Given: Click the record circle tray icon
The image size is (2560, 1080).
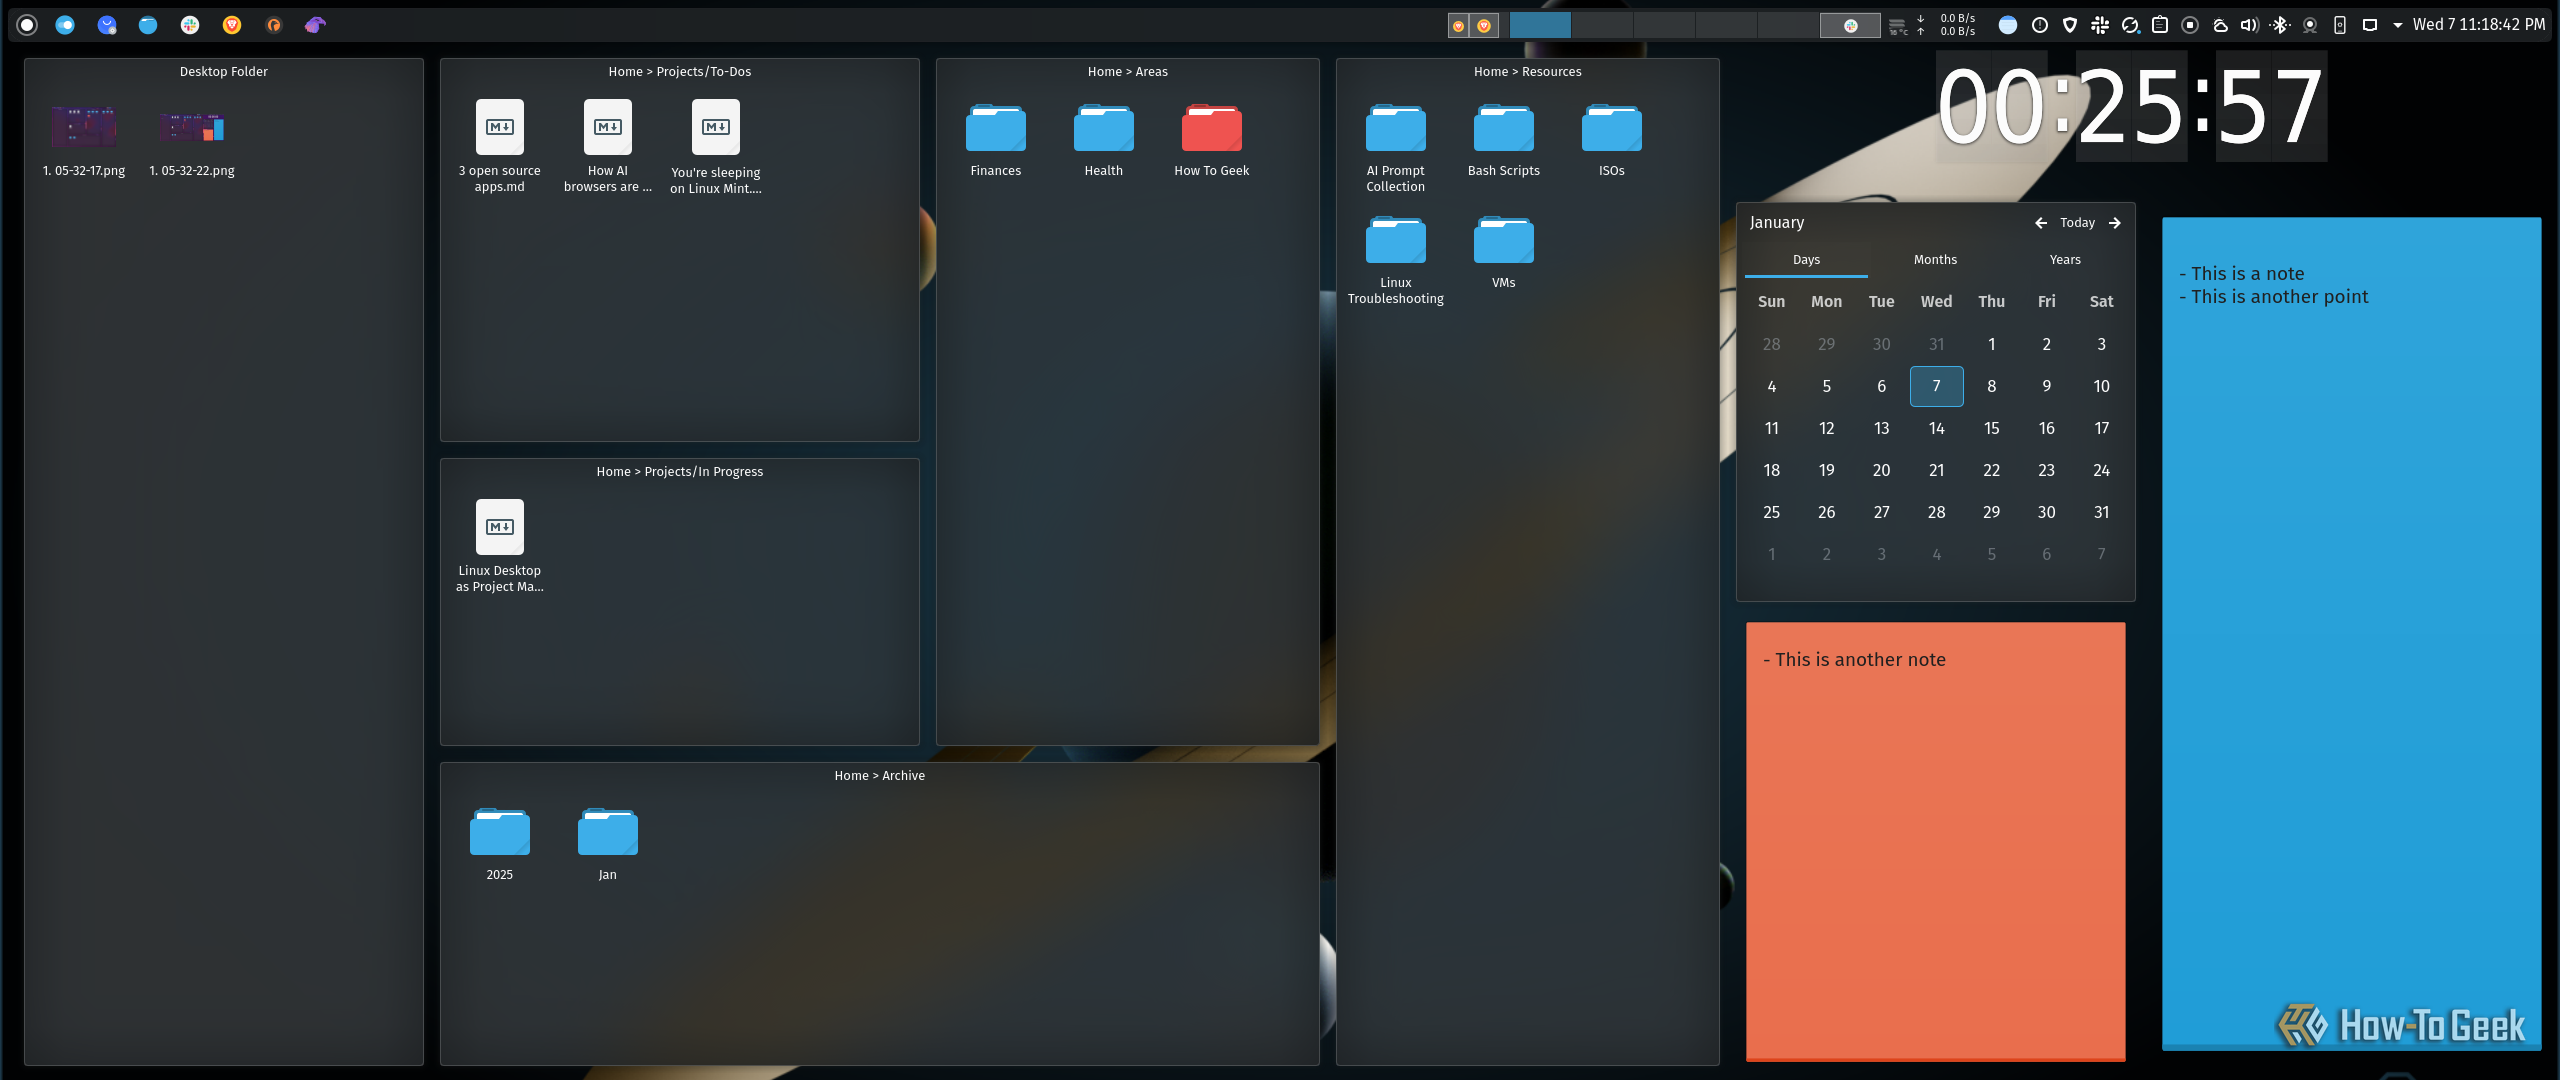Looking at the screenshot, I should click(x=2190, y=25).
